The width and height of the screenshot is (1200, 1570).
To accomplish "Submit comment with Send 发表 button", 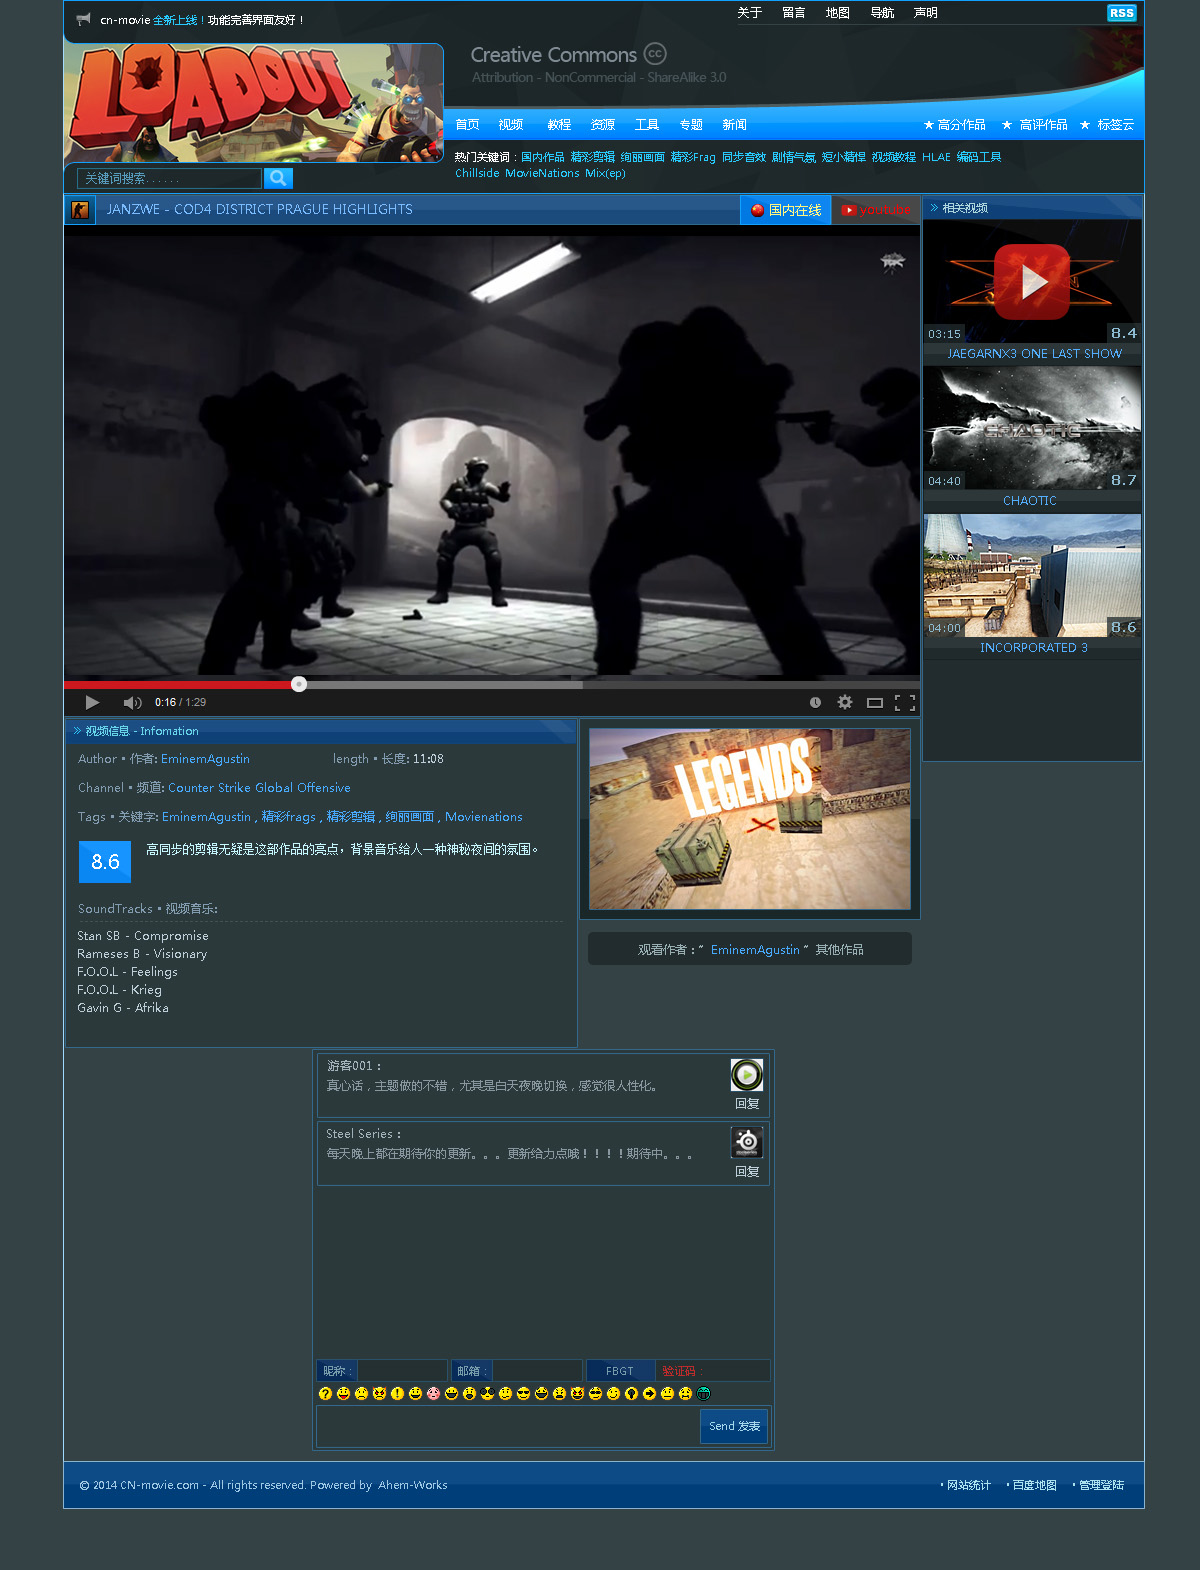I will pos(734,1426).
